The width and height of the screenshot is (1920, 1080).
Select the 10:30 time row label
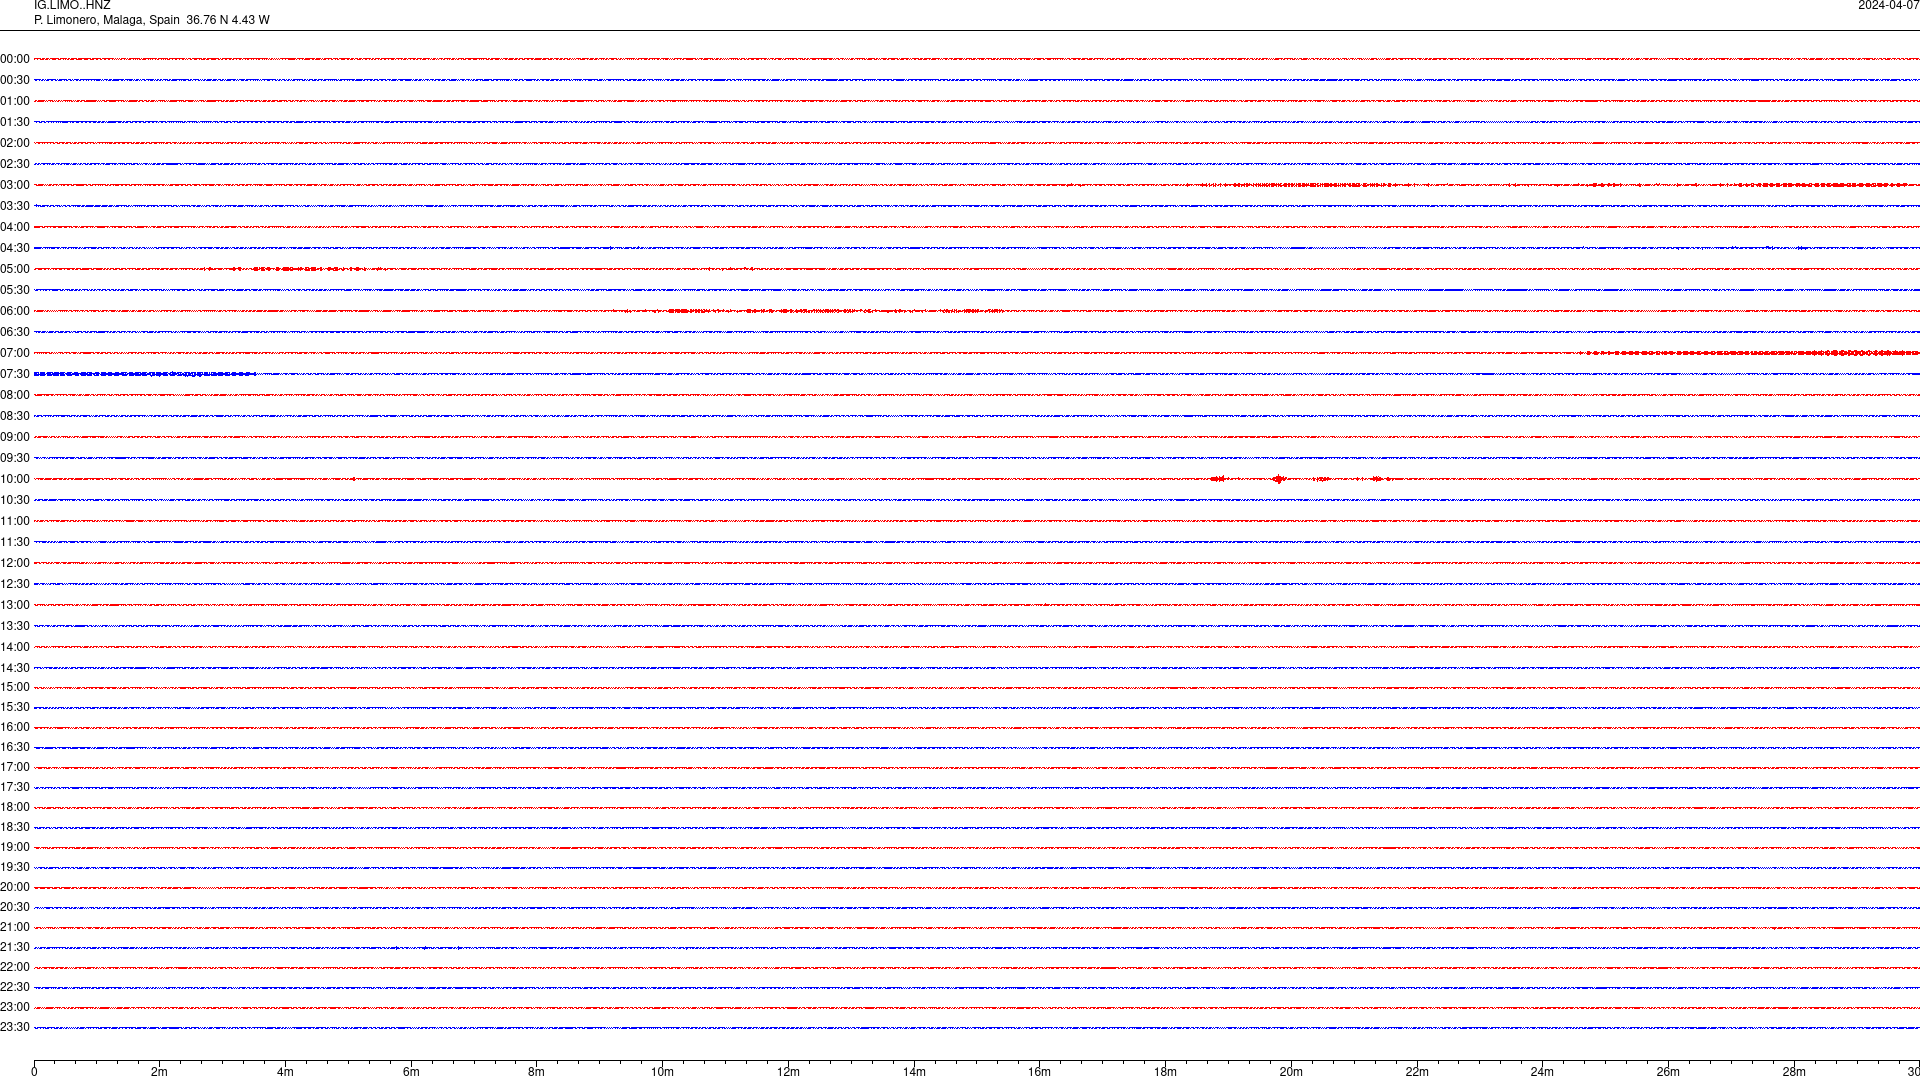(15, 500)
